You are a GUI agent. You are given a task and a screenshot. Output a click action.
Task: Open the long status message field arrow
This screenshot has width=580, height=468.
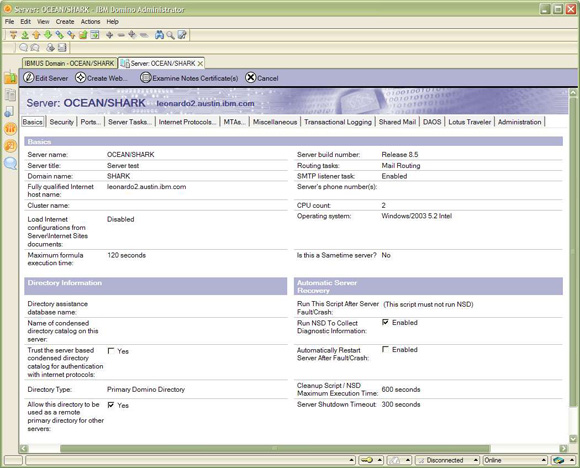tap(351, 460)
